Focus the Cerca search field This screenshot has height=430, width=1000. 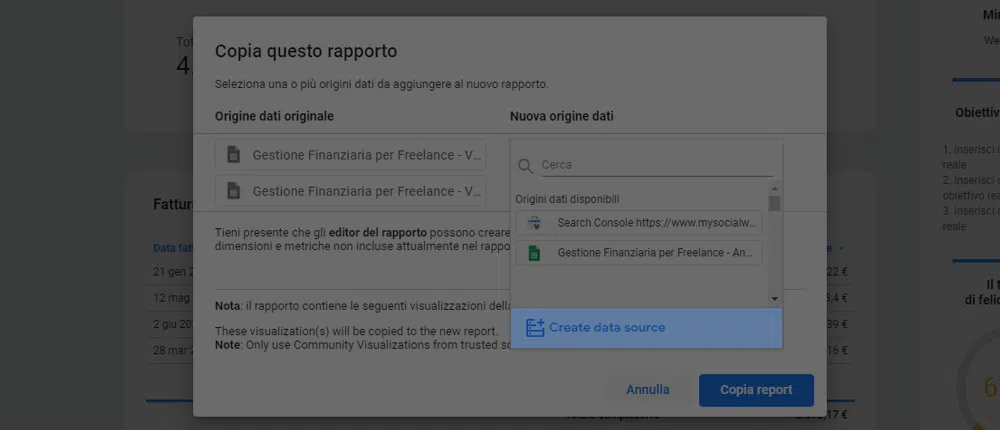[x=655, y=165]
